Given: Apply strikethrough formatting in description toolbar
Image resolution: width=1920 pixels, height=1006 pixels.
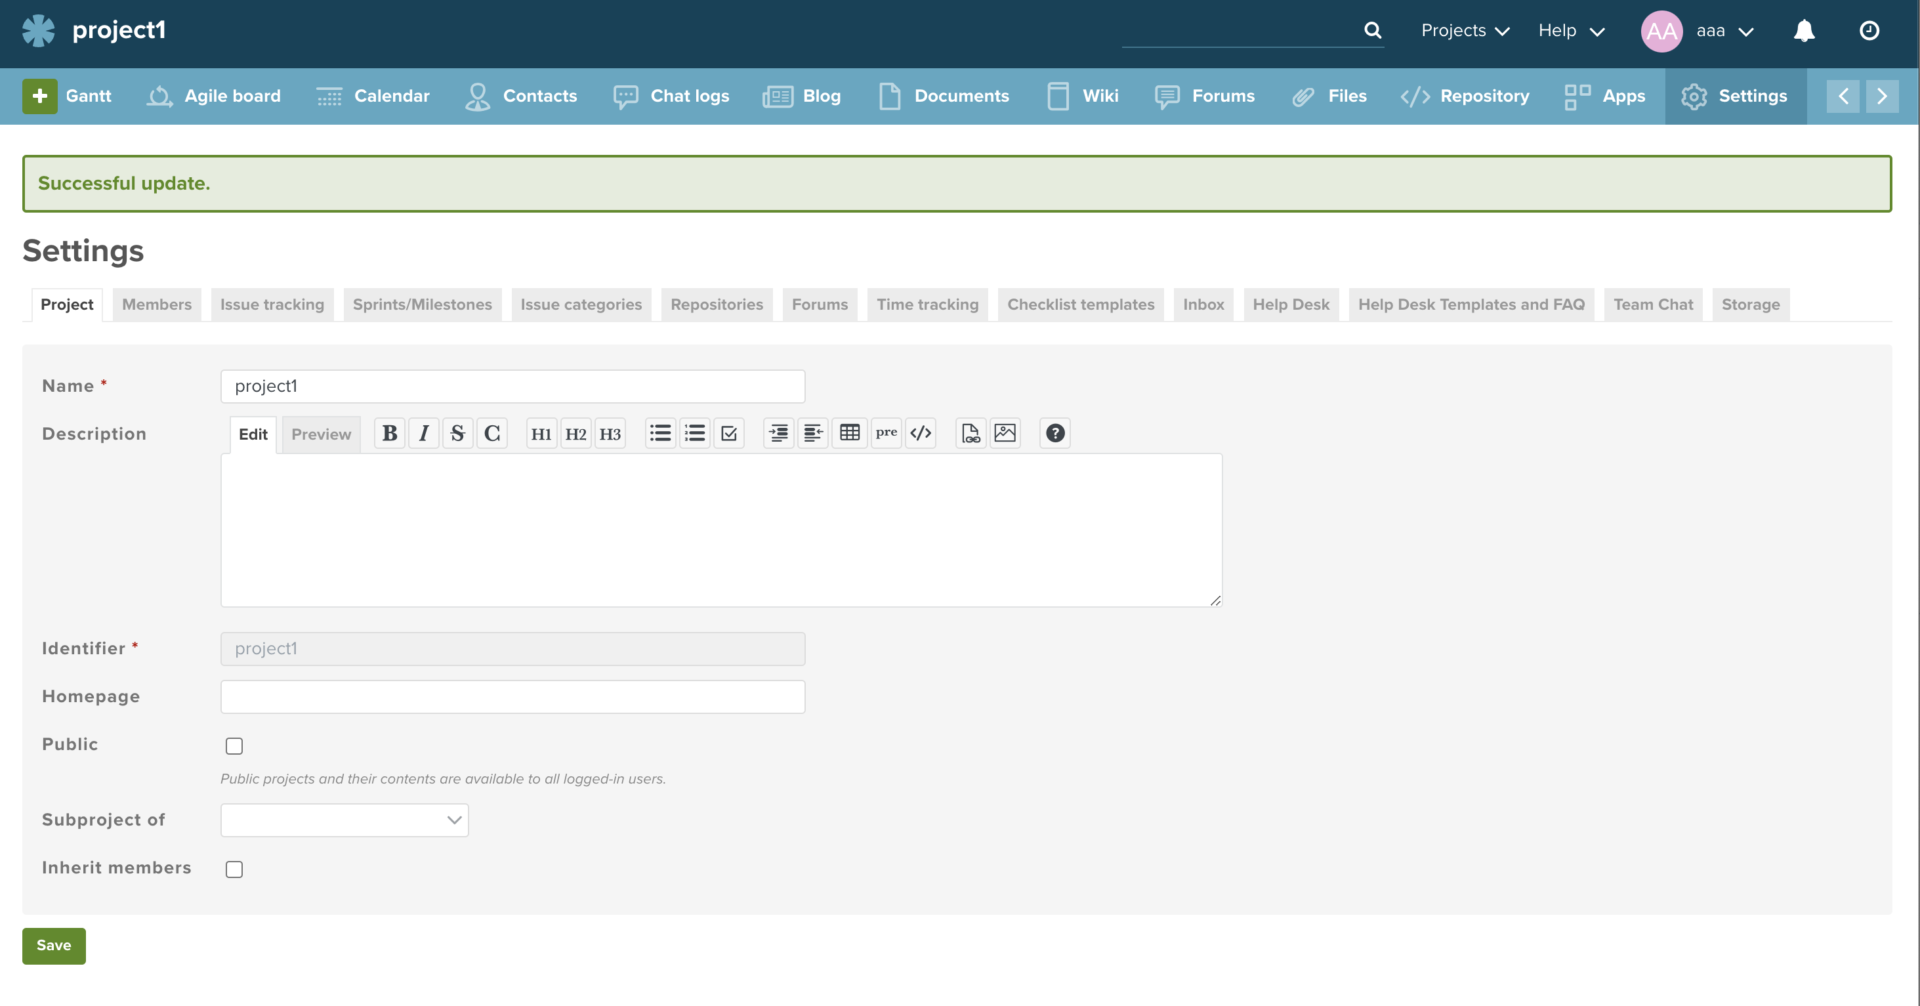Looking at the screenshot, I should (x=457, y=433).
